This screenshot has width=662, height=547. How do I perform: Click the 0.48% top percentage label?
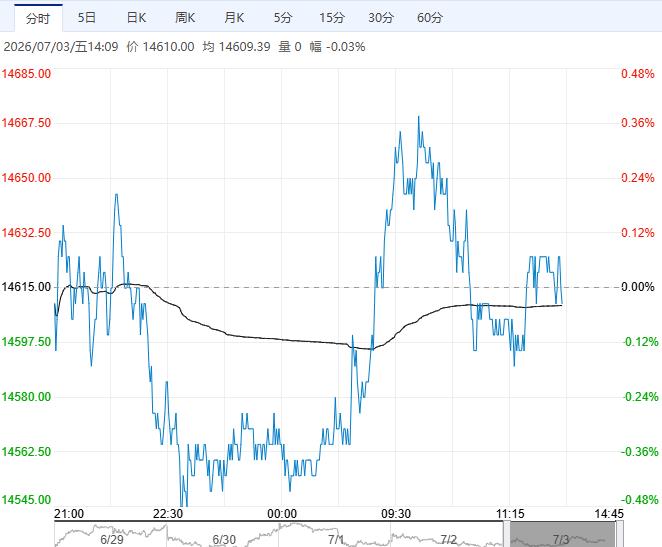pyautogui.click(x=638, y=74)
